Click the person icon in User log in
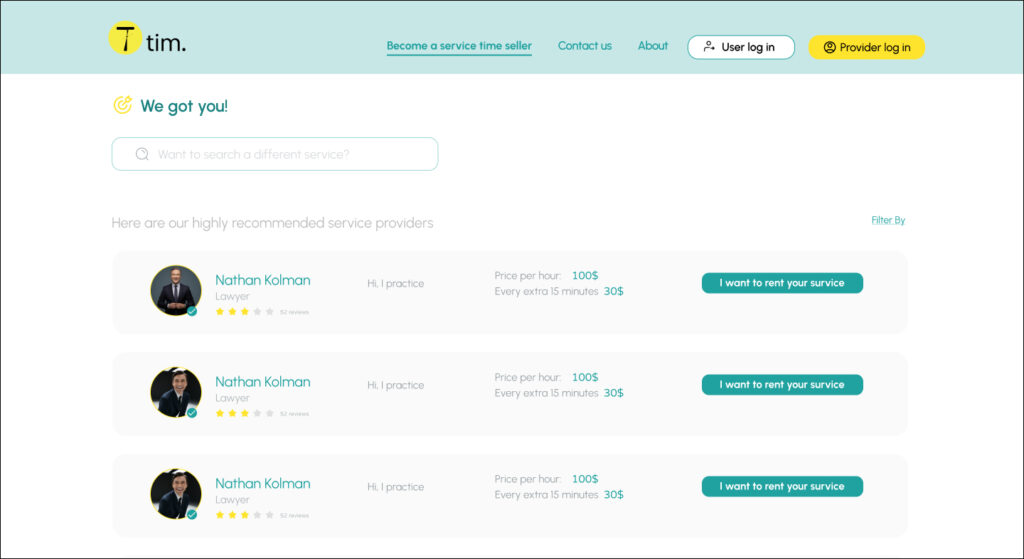This screenshot has width=1024, height=559. 709,47
